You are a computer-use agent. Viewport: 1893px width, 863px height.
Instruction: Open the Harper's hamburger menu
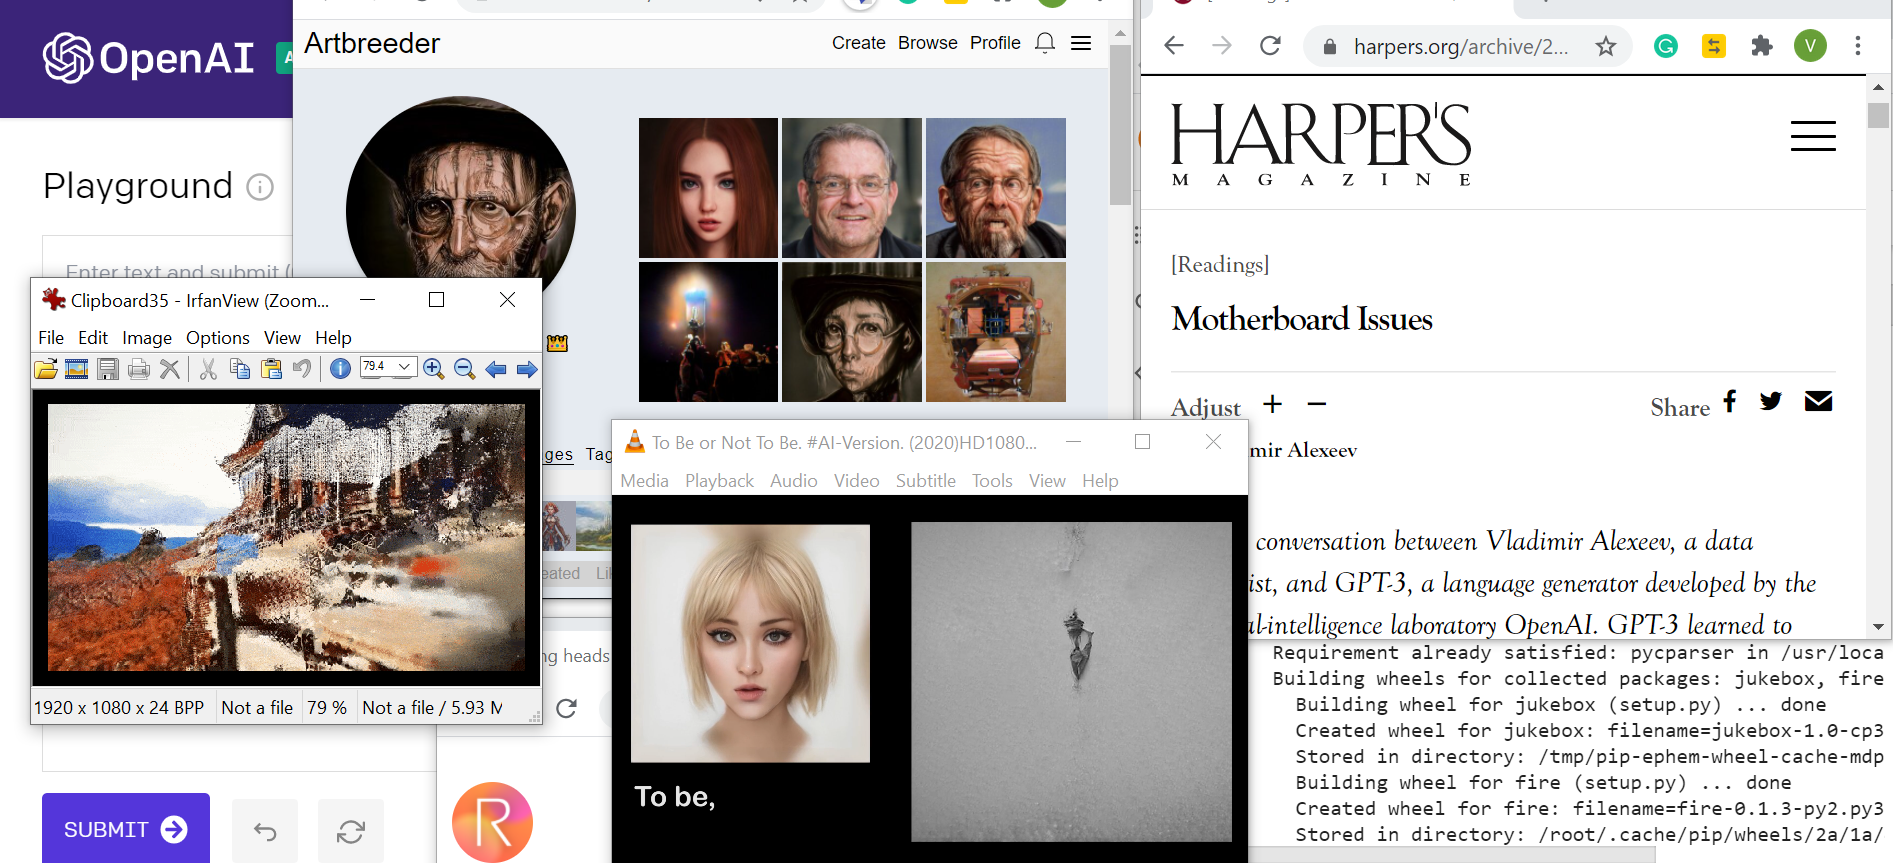(1813, 135)
